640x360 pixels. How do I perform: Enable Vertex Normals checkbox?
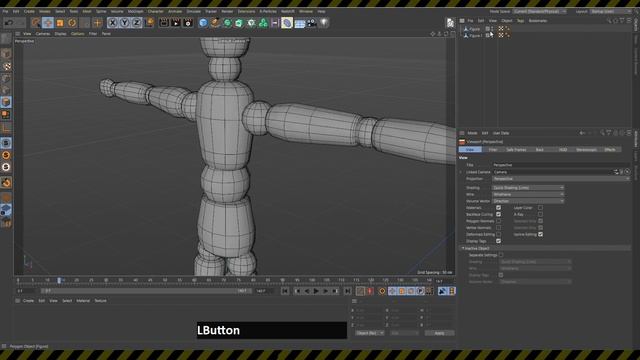498,228
